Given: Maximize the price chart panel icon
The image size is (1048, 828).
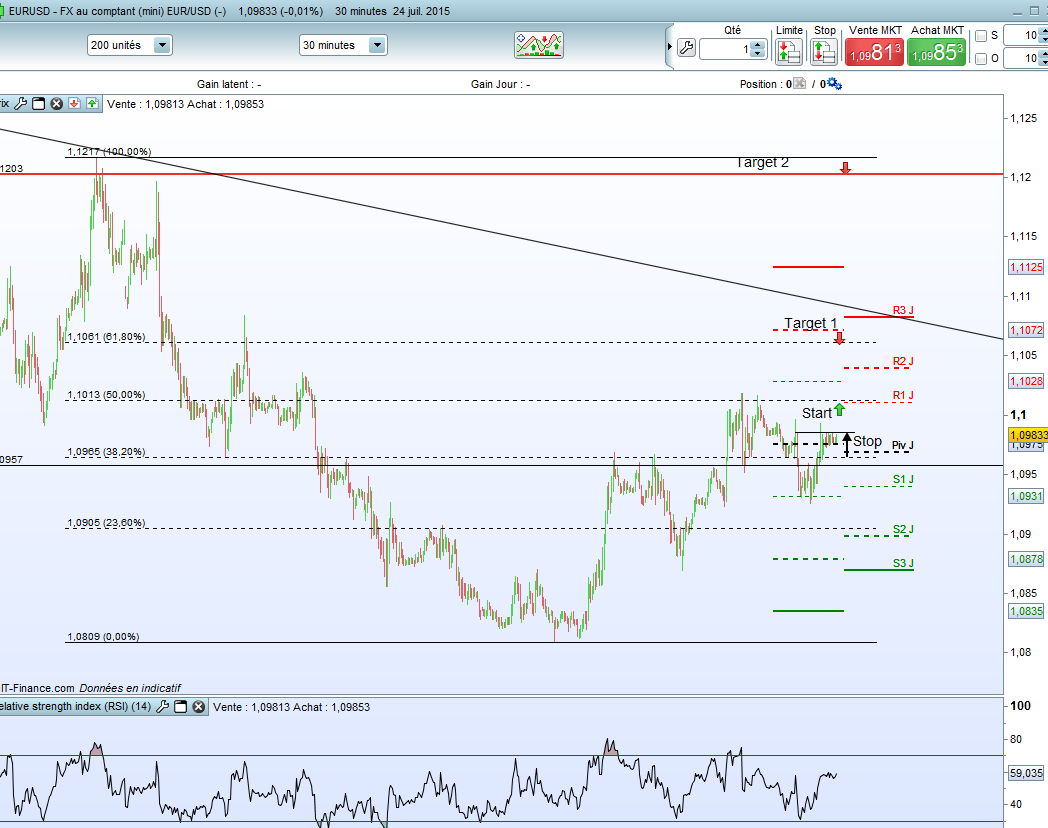Looking at the screenshot, I should [x=39, y=104].
